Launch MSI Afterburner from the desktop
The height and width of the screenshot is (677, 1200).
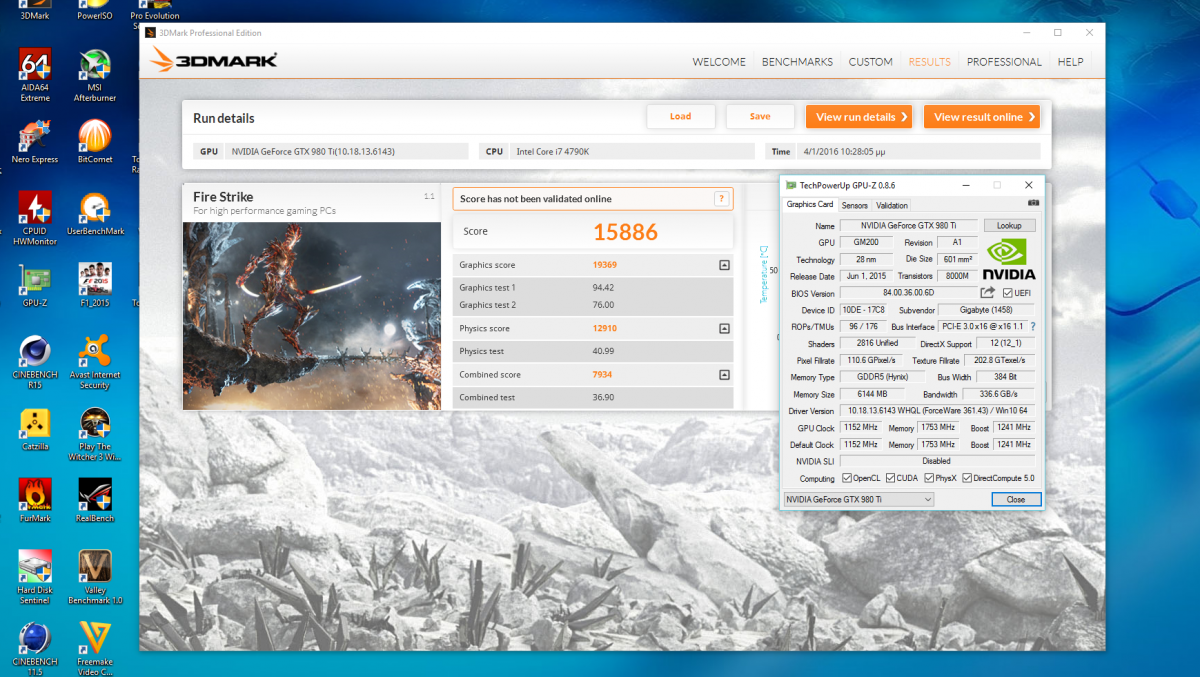[x=95, y=77]
